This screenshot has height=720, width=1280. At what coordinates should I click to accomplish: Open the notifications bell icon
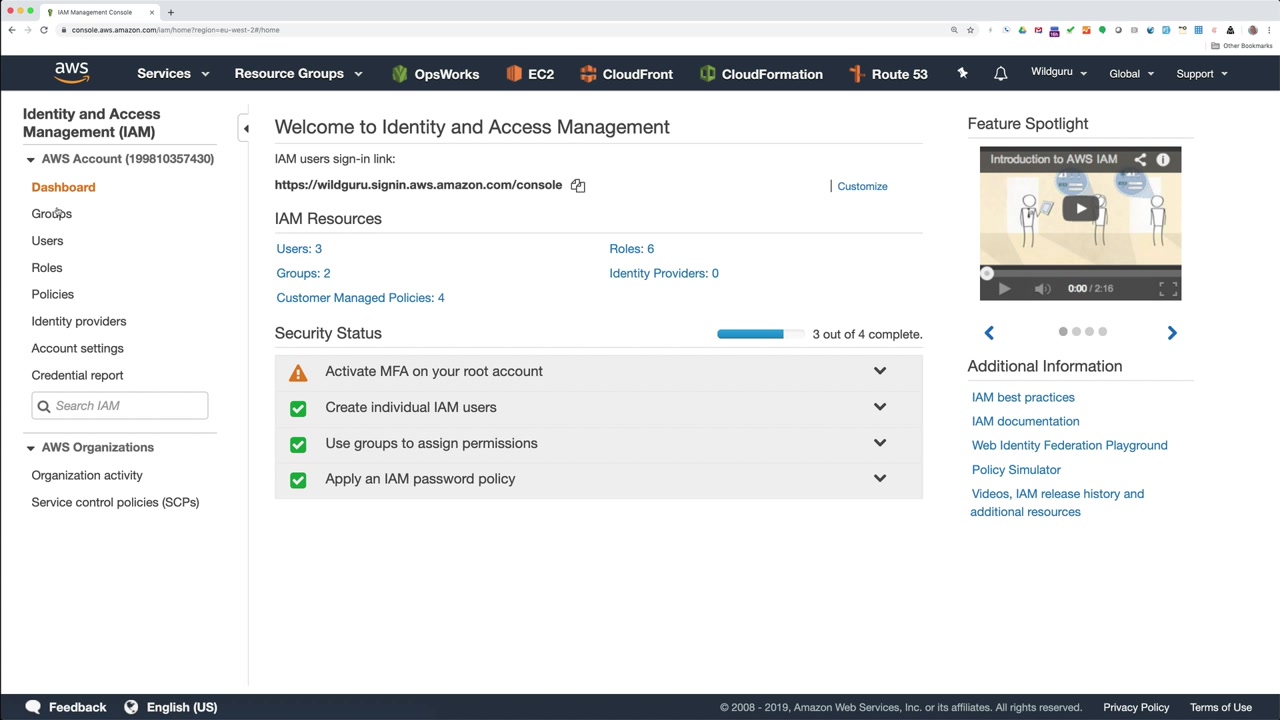pyautogui.click(x=1000, y=74)
